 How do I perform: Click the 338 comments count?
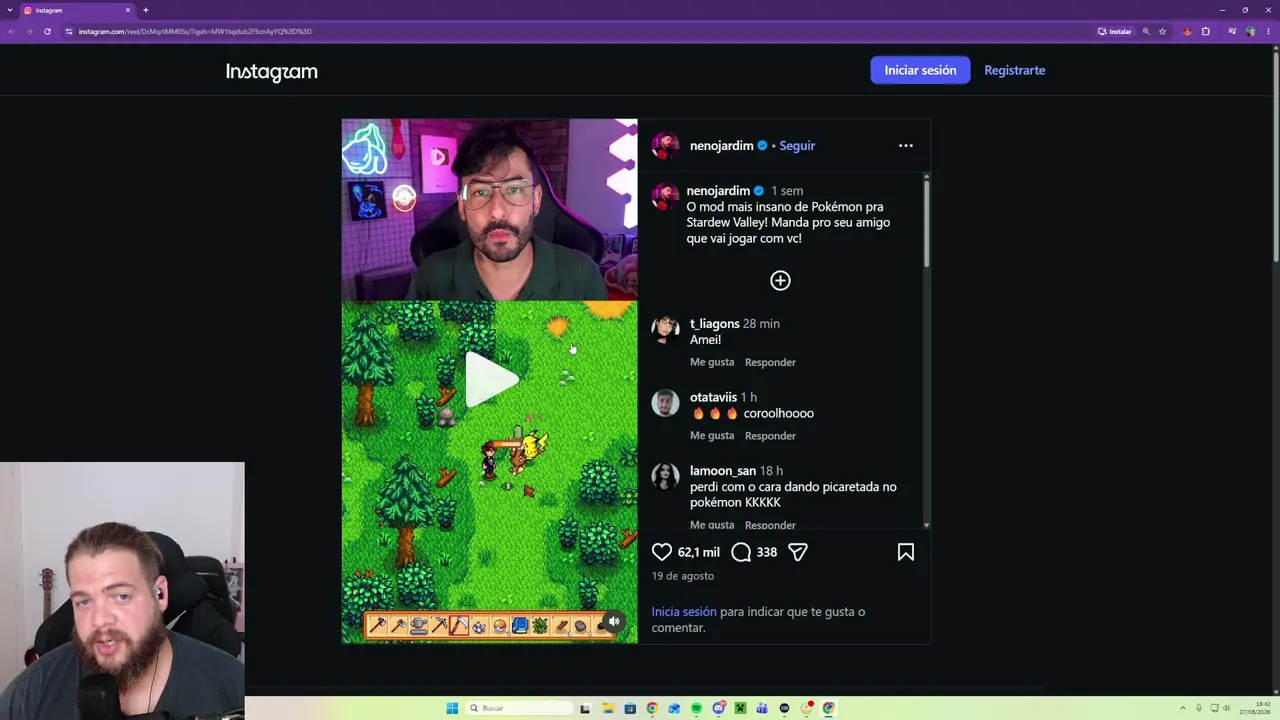click(767, 553)
